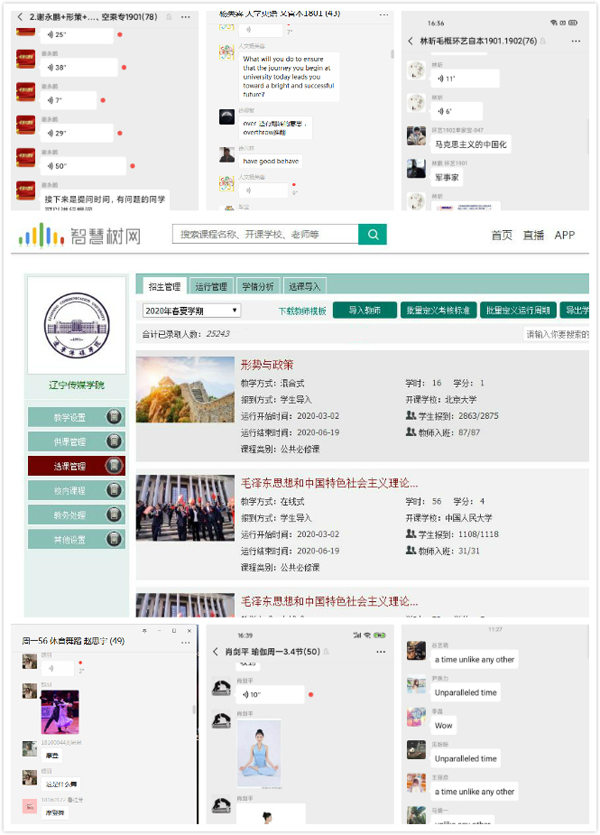The image size is (600, 835).
Task: Open the 2020年春夏学期 semester dropdown
Action: coord(191,310)
